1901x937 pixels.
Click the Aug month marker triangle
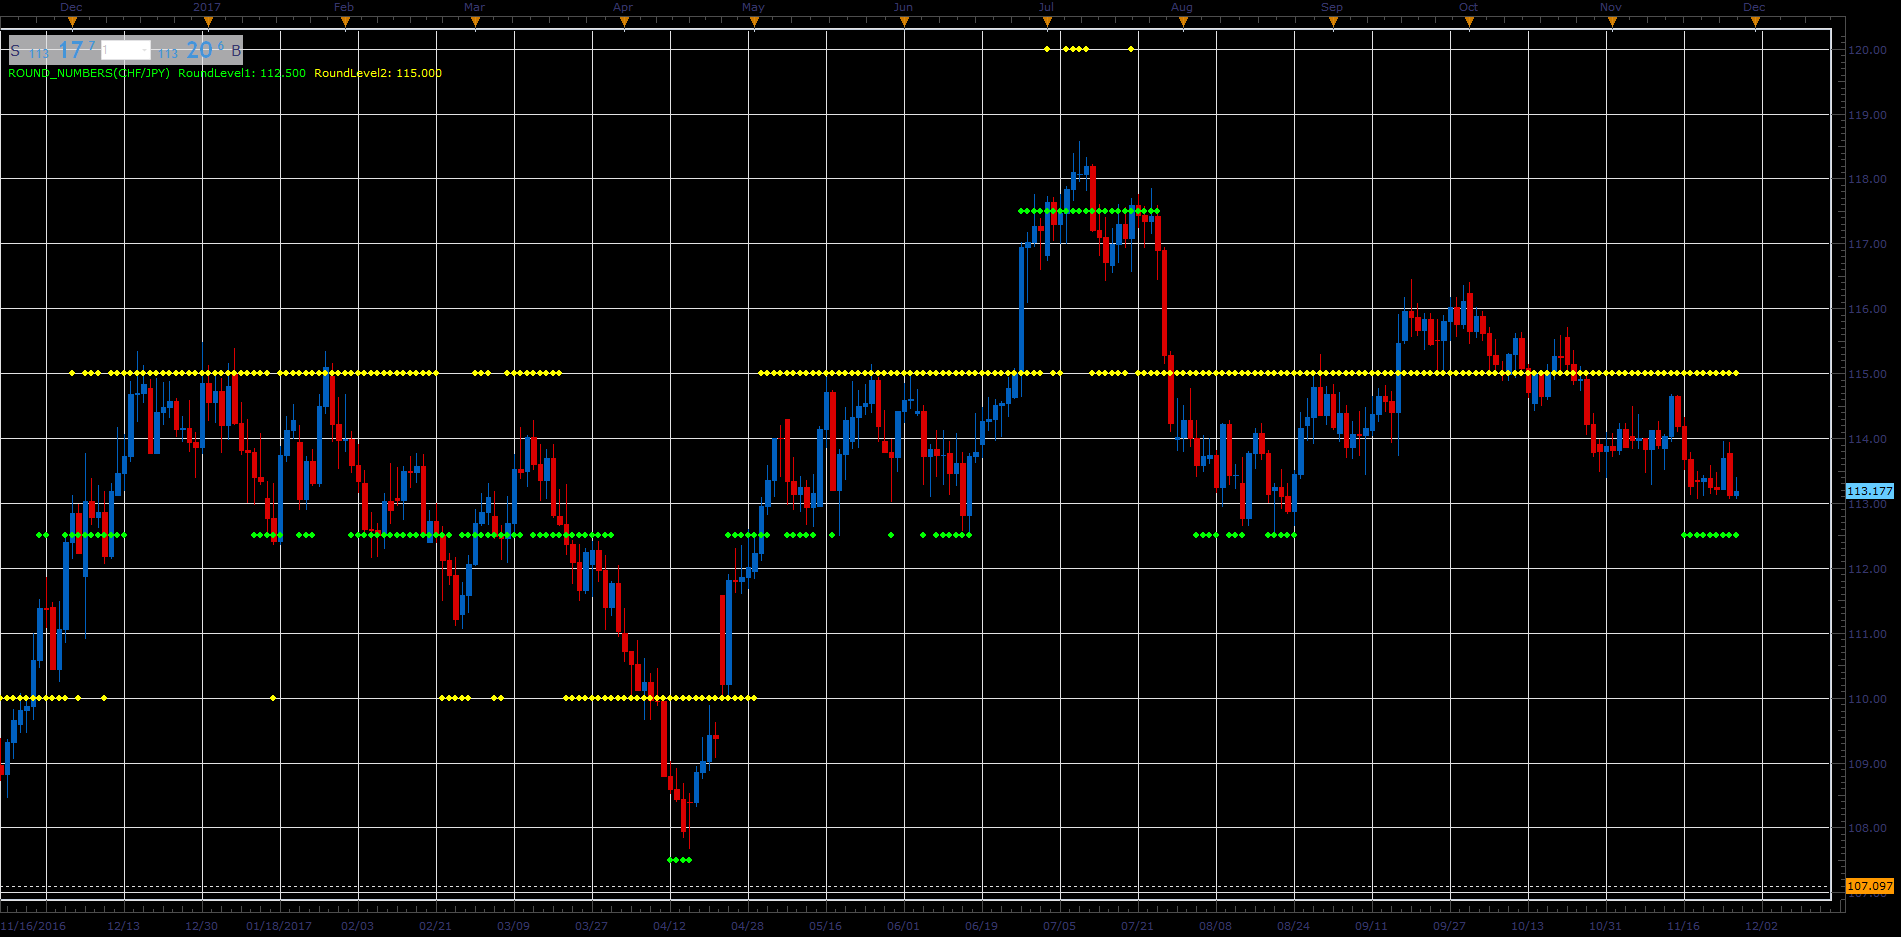click(1183, 22)
